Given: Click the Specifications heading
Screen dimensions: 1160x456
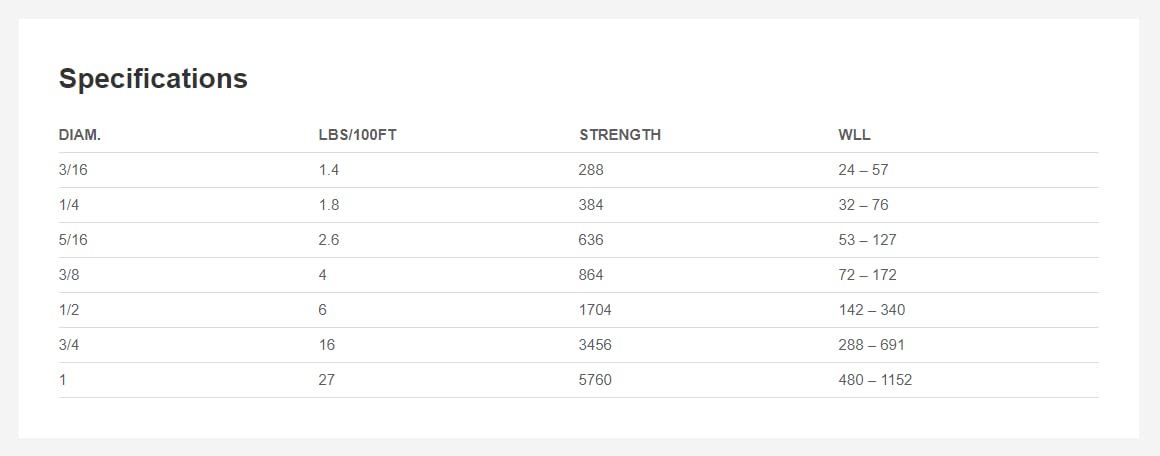Looking at the screenshot, I should [x=153, y=79].
